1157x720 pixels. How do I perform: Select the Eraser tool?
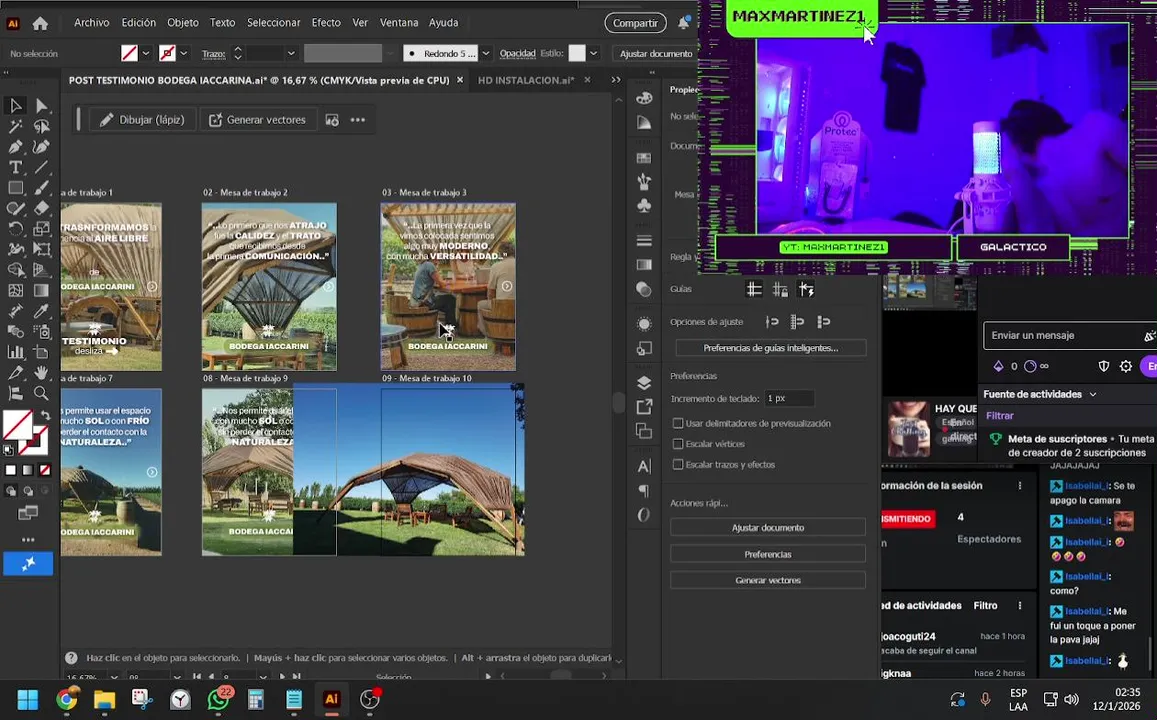click(x=41, y=209)
